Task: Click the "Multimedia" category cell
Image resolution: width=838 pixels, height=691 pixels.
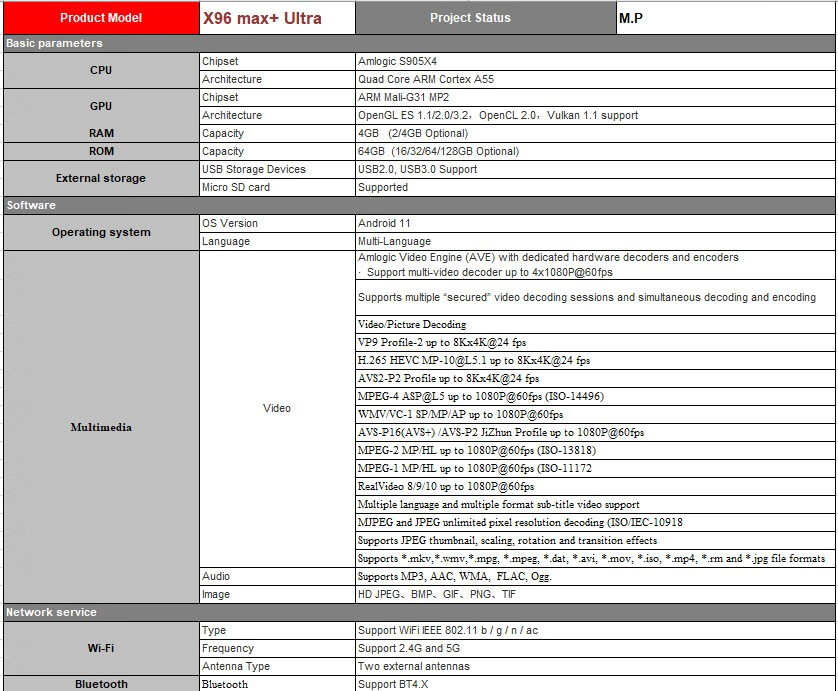Action: click(101, 427)
